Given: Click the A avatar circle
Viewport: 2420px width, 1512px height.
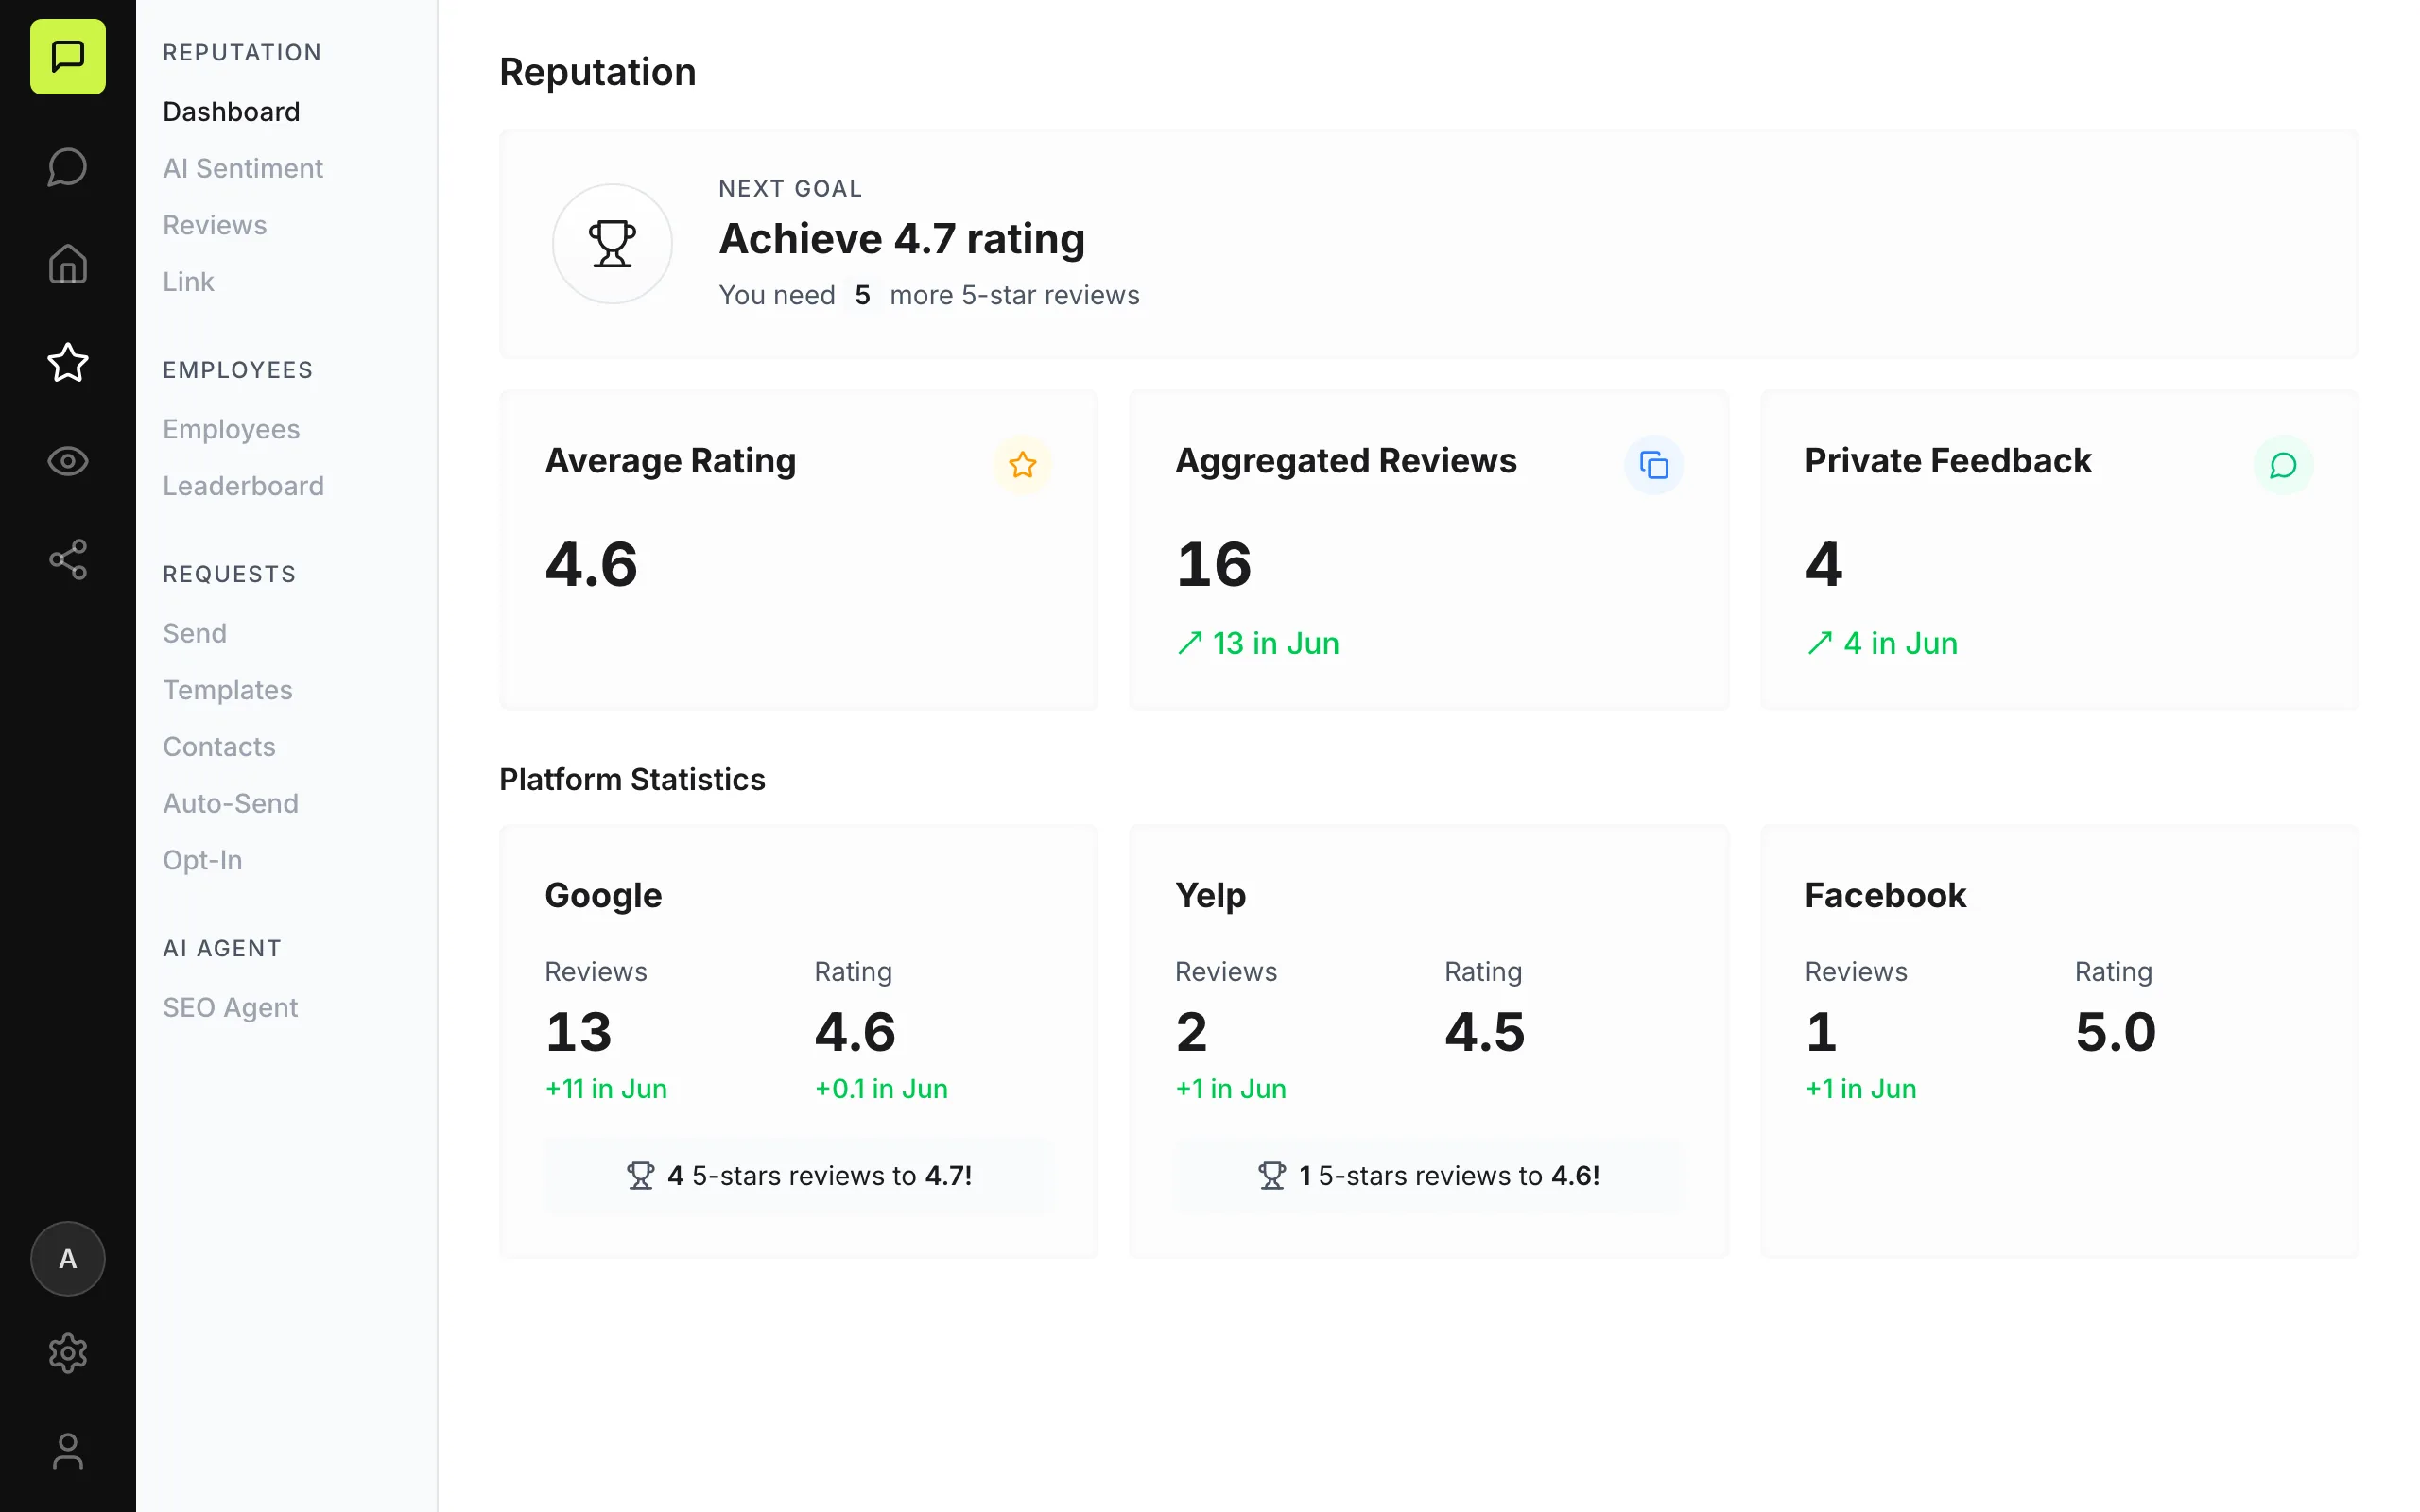Looking at the screenshot, I should pyautogui.click(x=67, y=1258).
